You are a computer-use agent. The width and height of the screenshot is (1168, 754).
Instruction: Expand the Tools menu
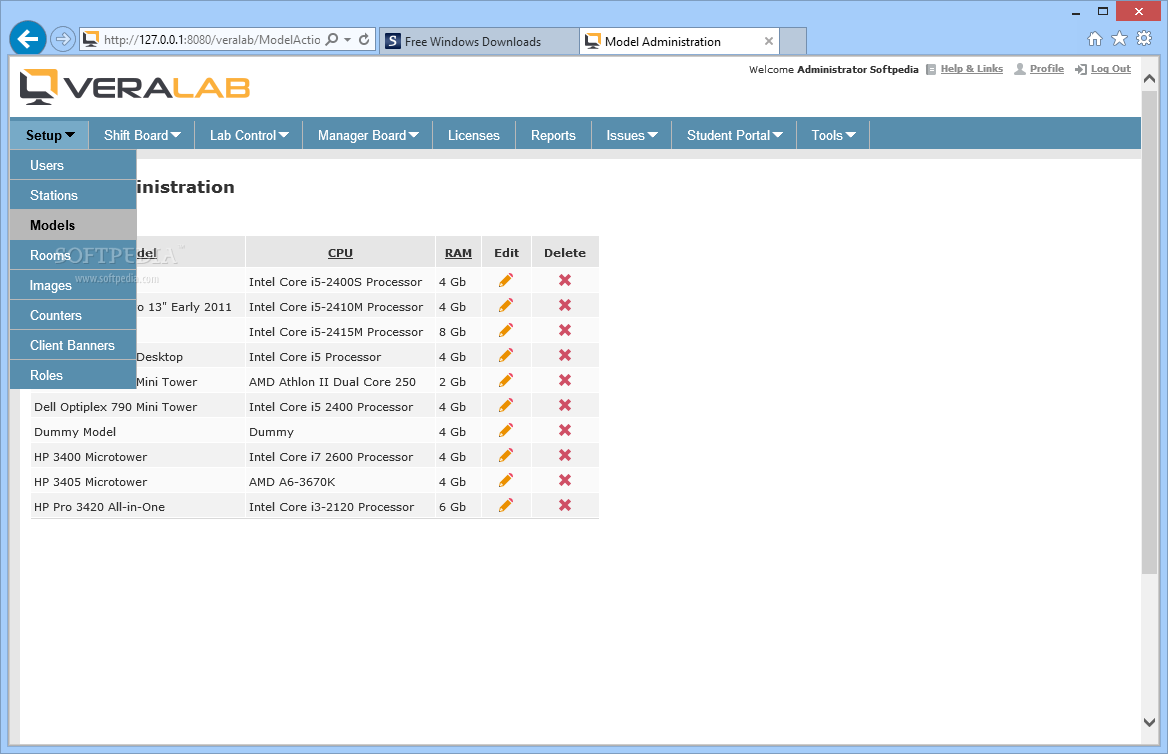click(x=834, y=136)
